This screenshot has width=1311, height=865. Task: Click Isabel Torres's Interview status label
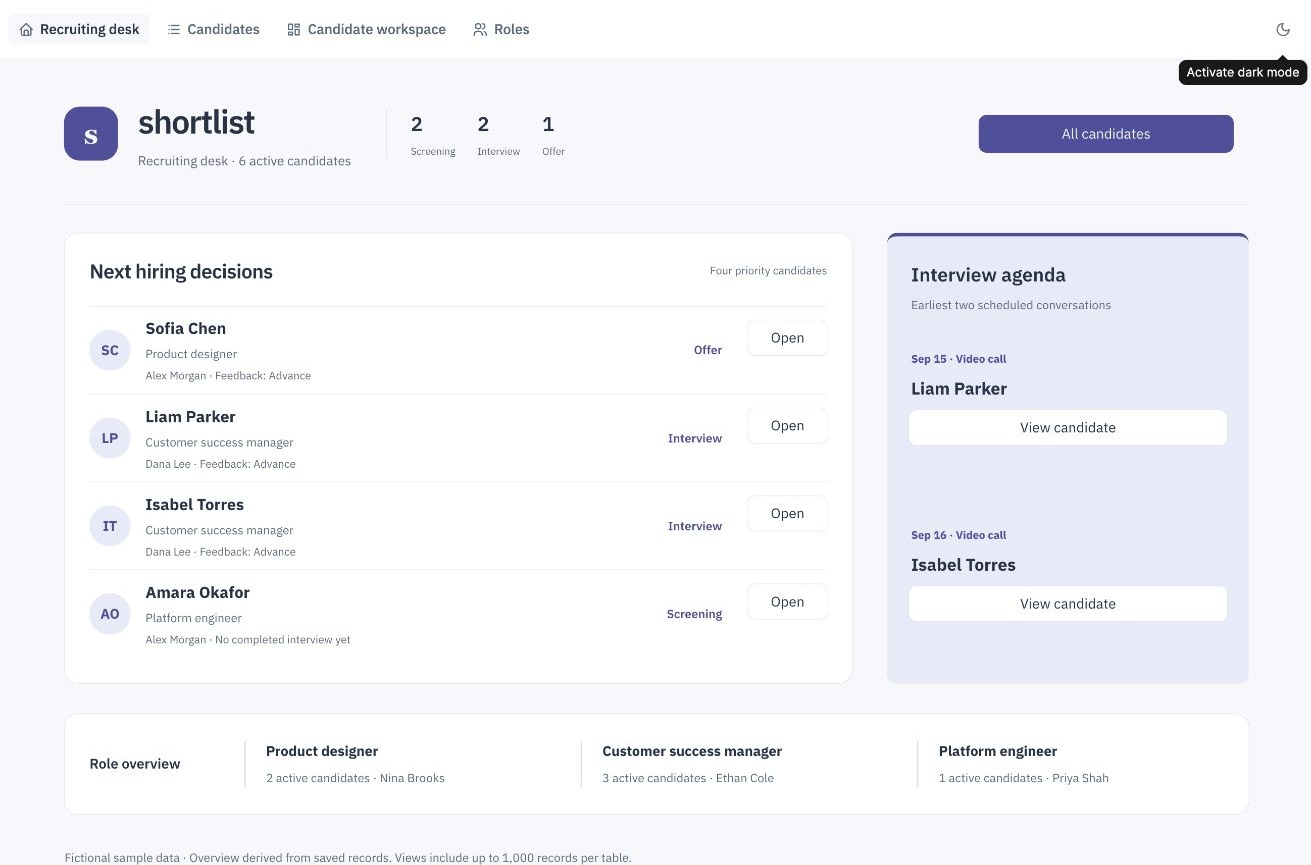pos(695,526)
